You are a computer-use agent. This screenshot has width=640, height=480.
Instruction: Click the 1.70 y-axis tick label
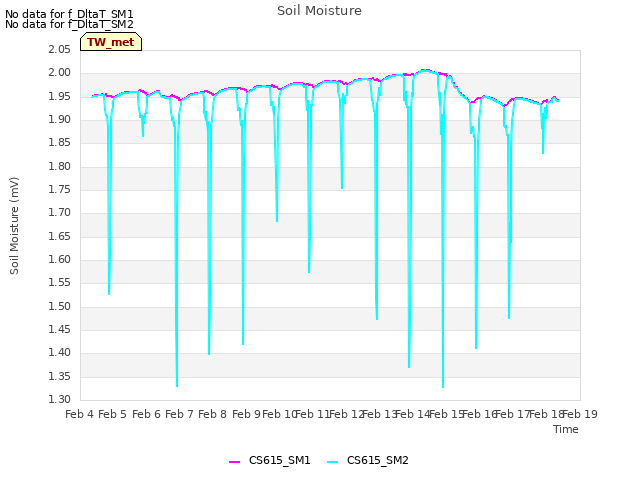(59, 213)
